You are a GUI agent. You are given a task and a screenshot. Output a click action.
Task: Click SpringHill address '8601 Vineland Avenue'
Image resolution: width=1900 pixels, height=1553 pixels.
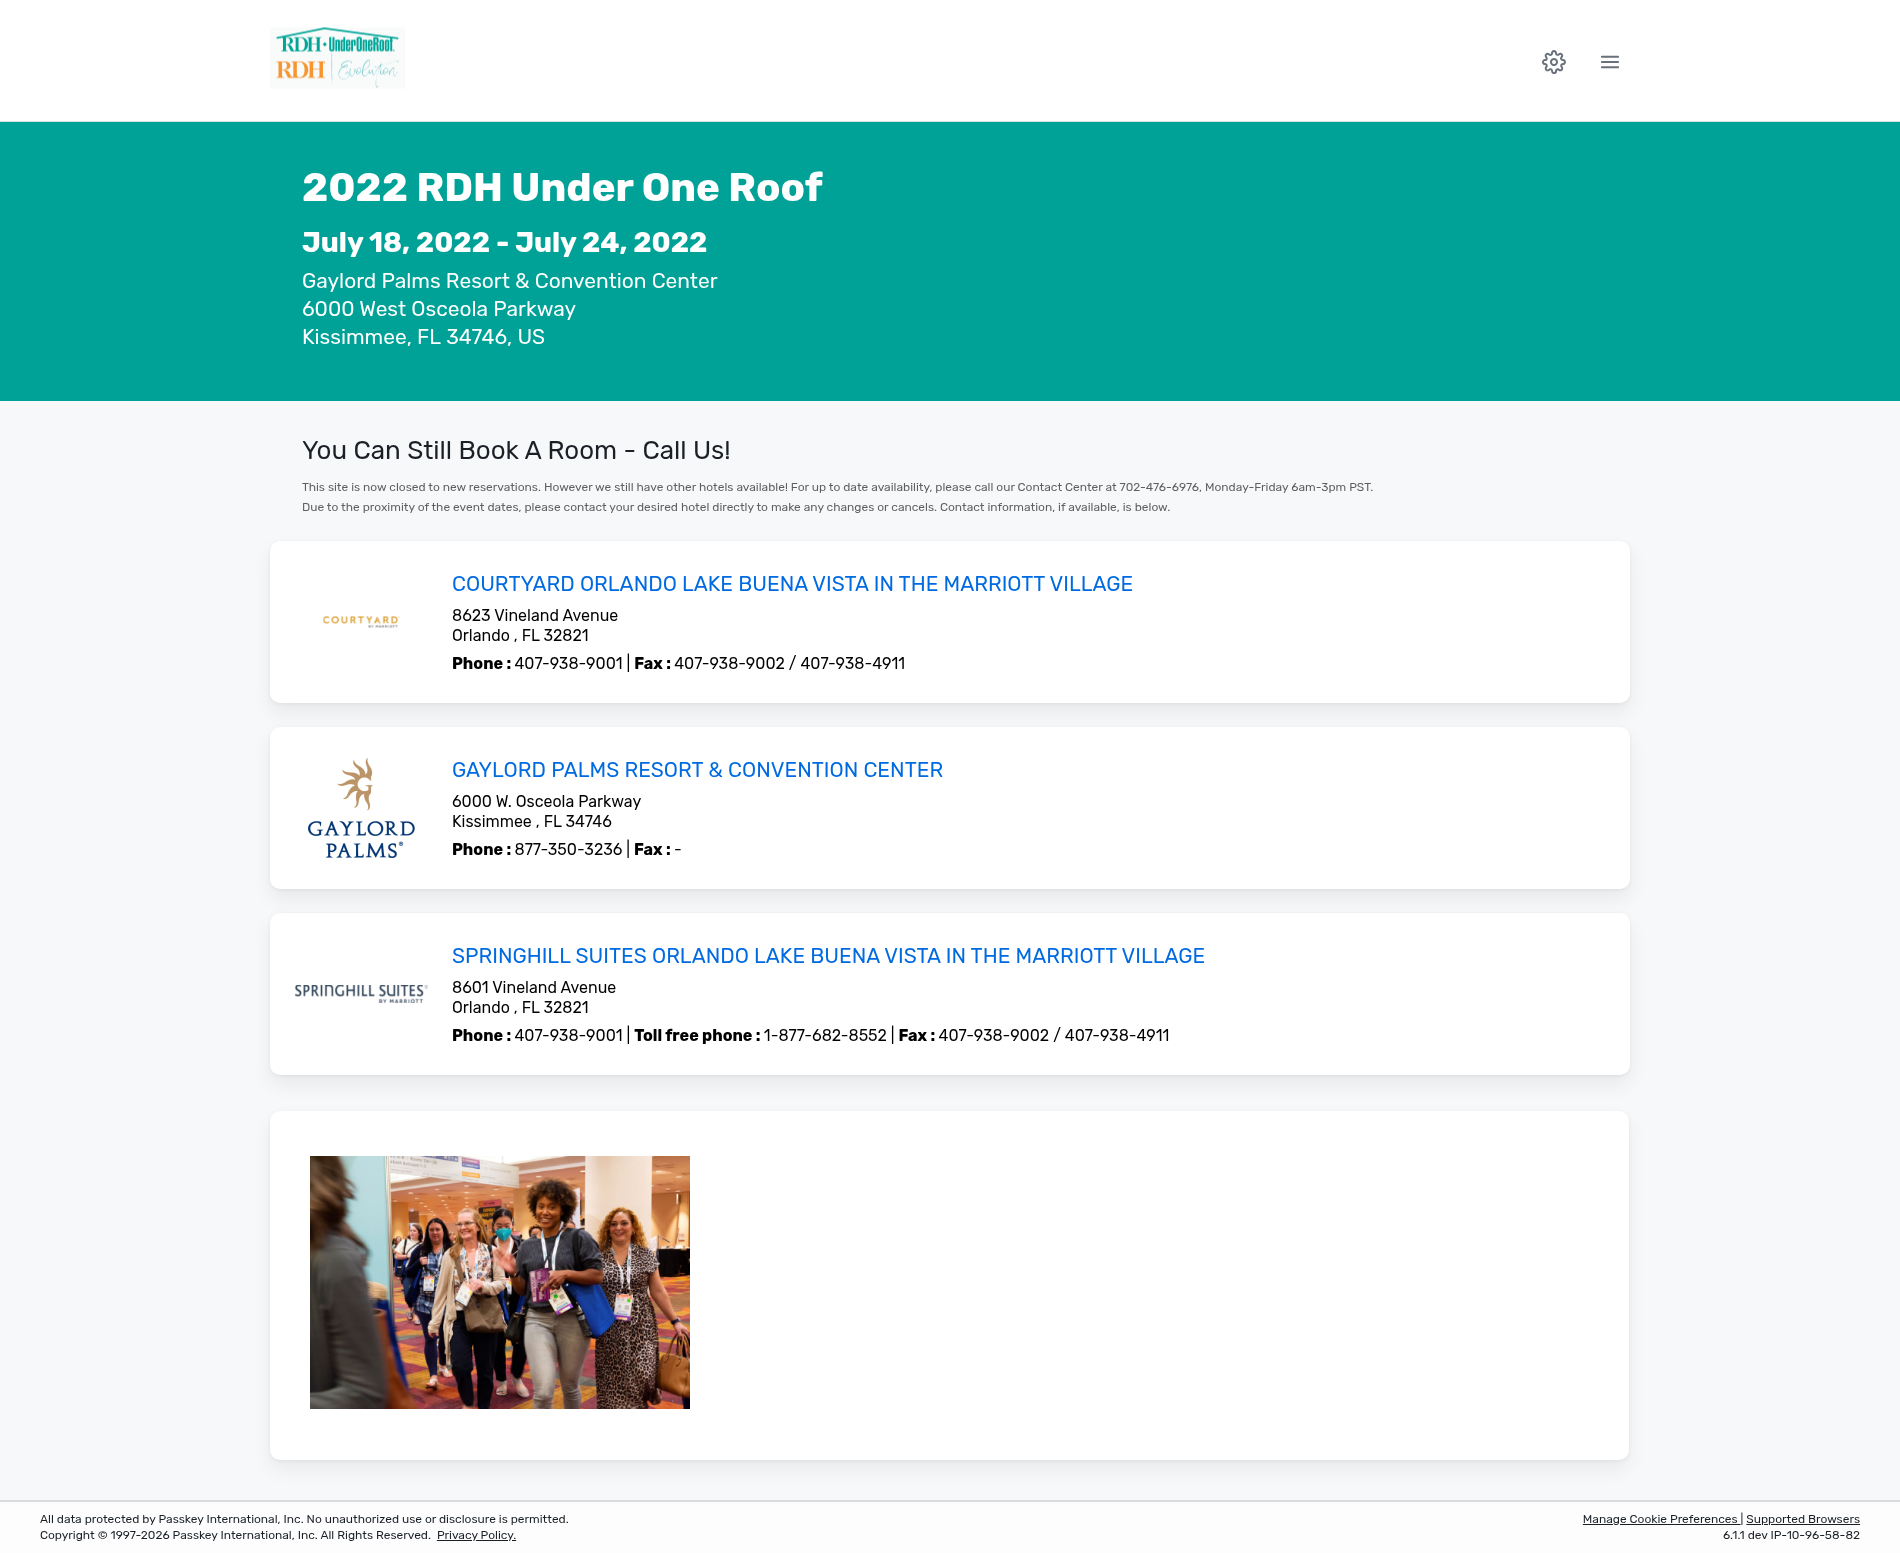tap(534, 987)
